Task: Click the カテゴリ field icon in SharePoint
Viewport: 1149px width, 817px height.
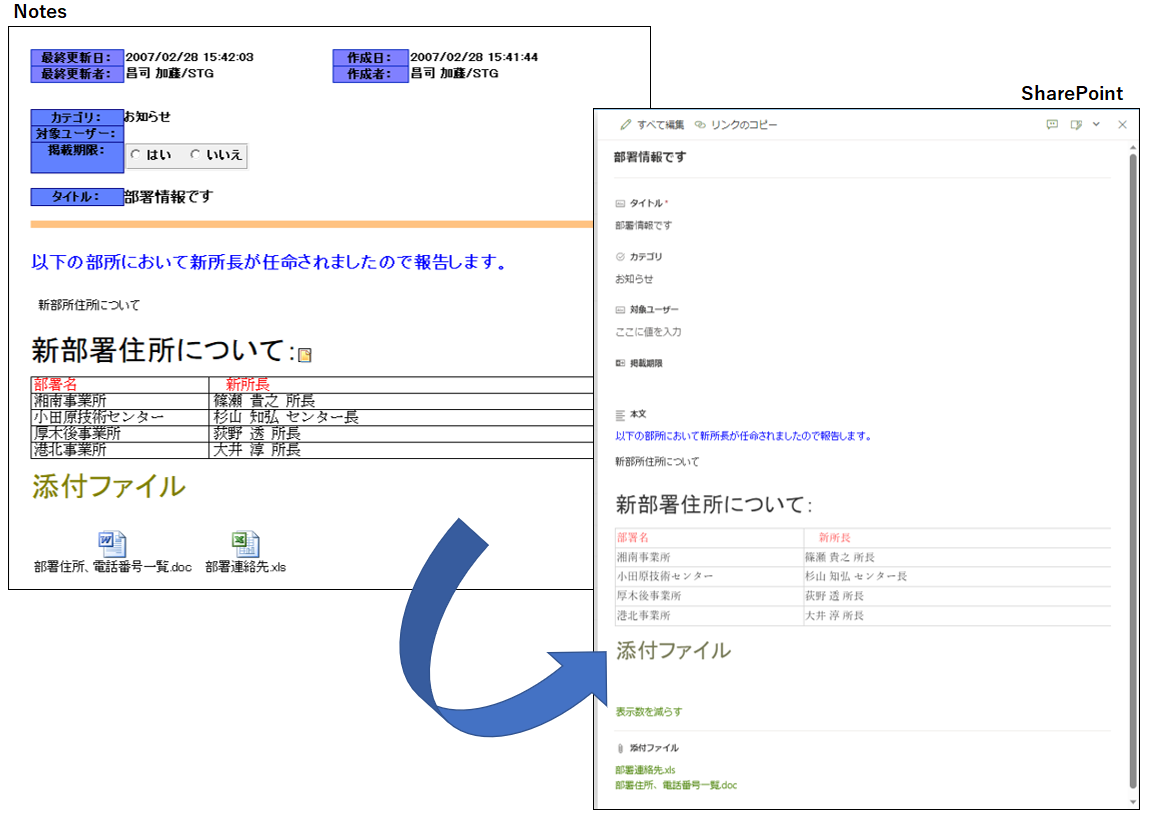Action: coord(620,257)
